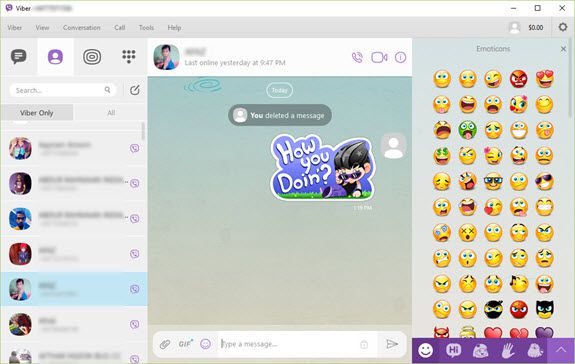Image resolution: width=575 pixels, height=364 pixels.
Task: Insert the green sick face emoticon
Action: (x=468, y=130)
